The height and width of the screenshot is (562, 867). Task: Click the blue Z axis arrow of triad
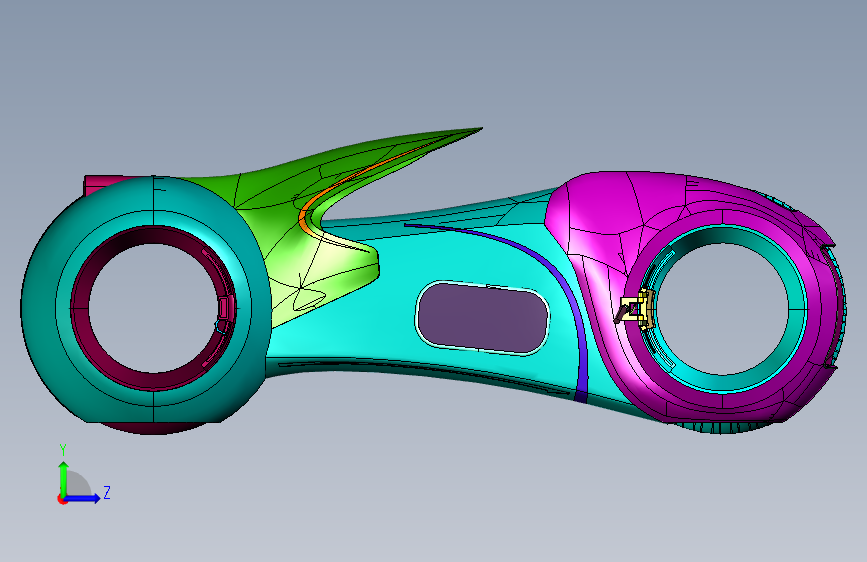[83, 498]
